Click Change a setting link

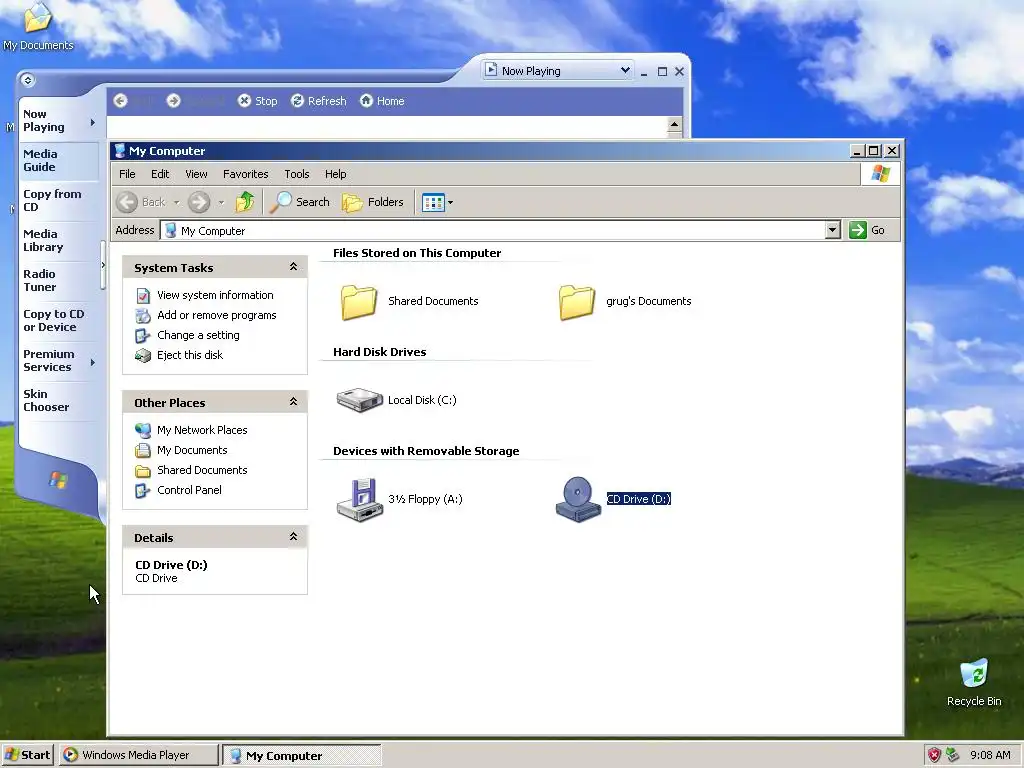point(199,335)
